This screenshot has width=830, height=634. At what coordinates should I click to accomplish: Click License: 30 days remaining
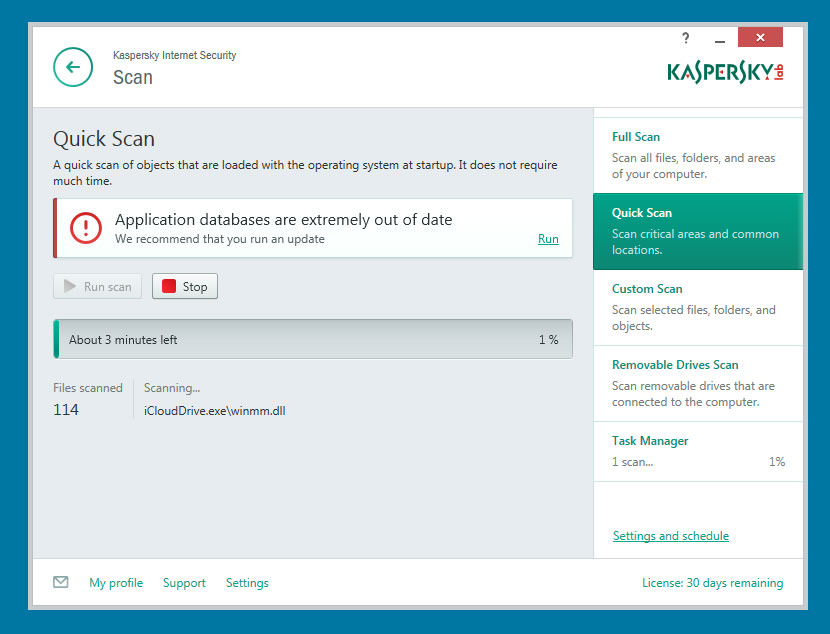point(712,583)
